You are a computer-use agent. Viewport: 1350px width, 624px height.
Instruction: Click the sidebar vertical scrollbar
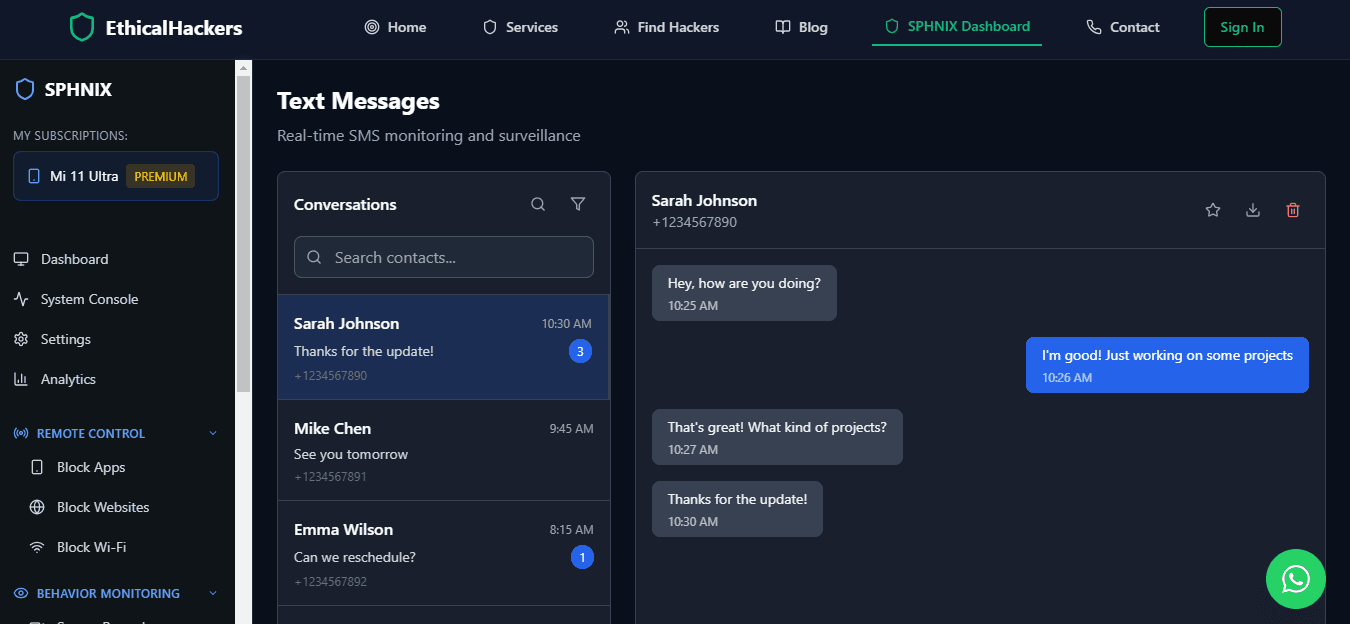(x=243, y=230)
